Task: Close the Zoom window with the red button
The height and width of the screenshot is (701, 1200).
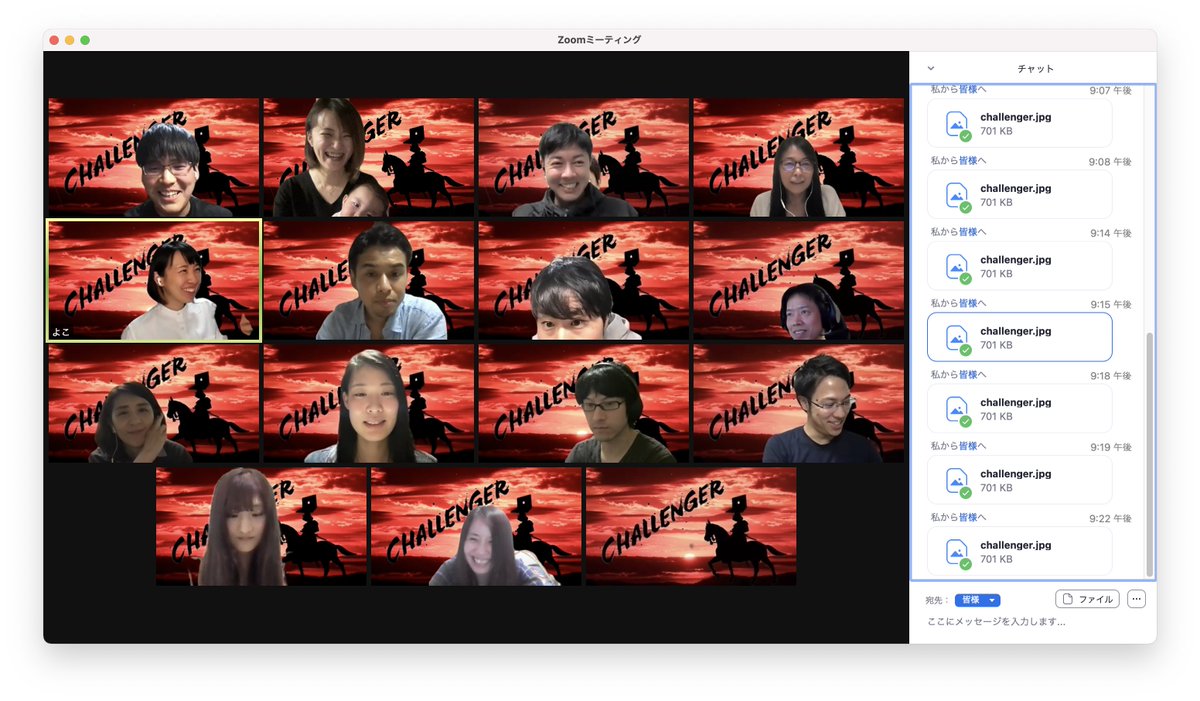Action: pos(54,40)
